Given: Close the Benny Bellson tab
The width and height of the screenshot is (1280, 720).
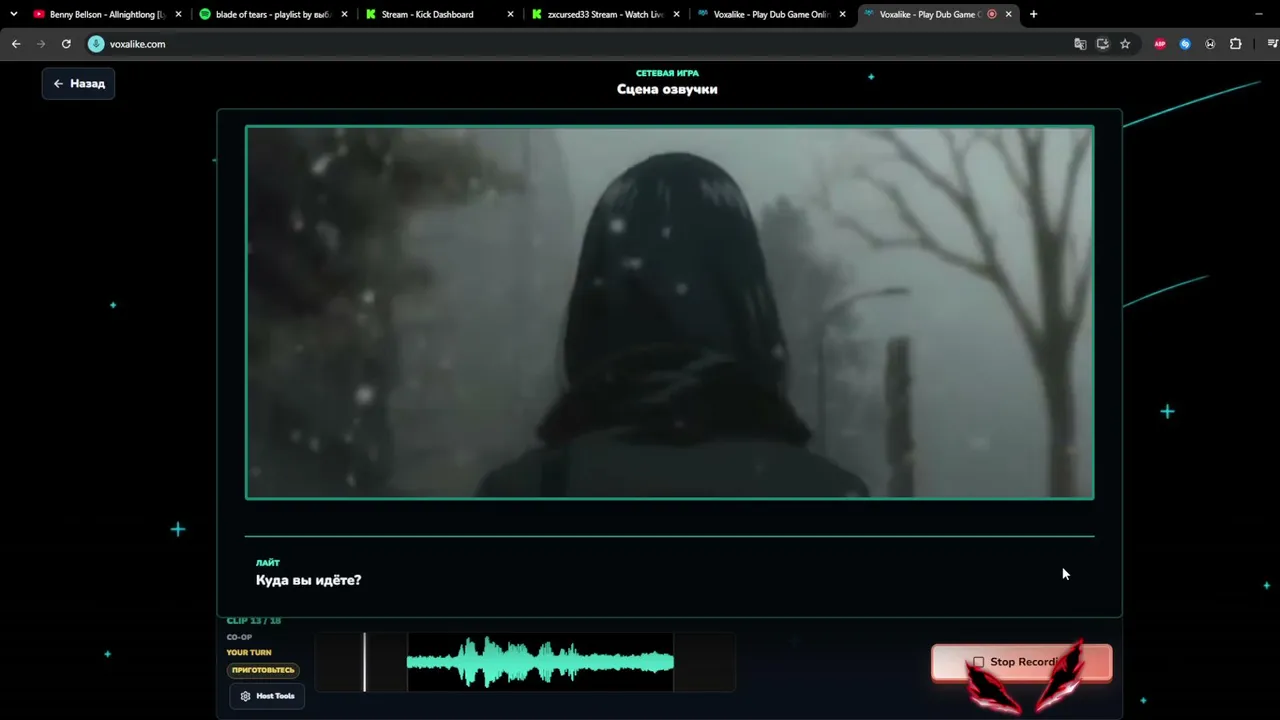Looking at the screenshot, I should pos(178,14).
